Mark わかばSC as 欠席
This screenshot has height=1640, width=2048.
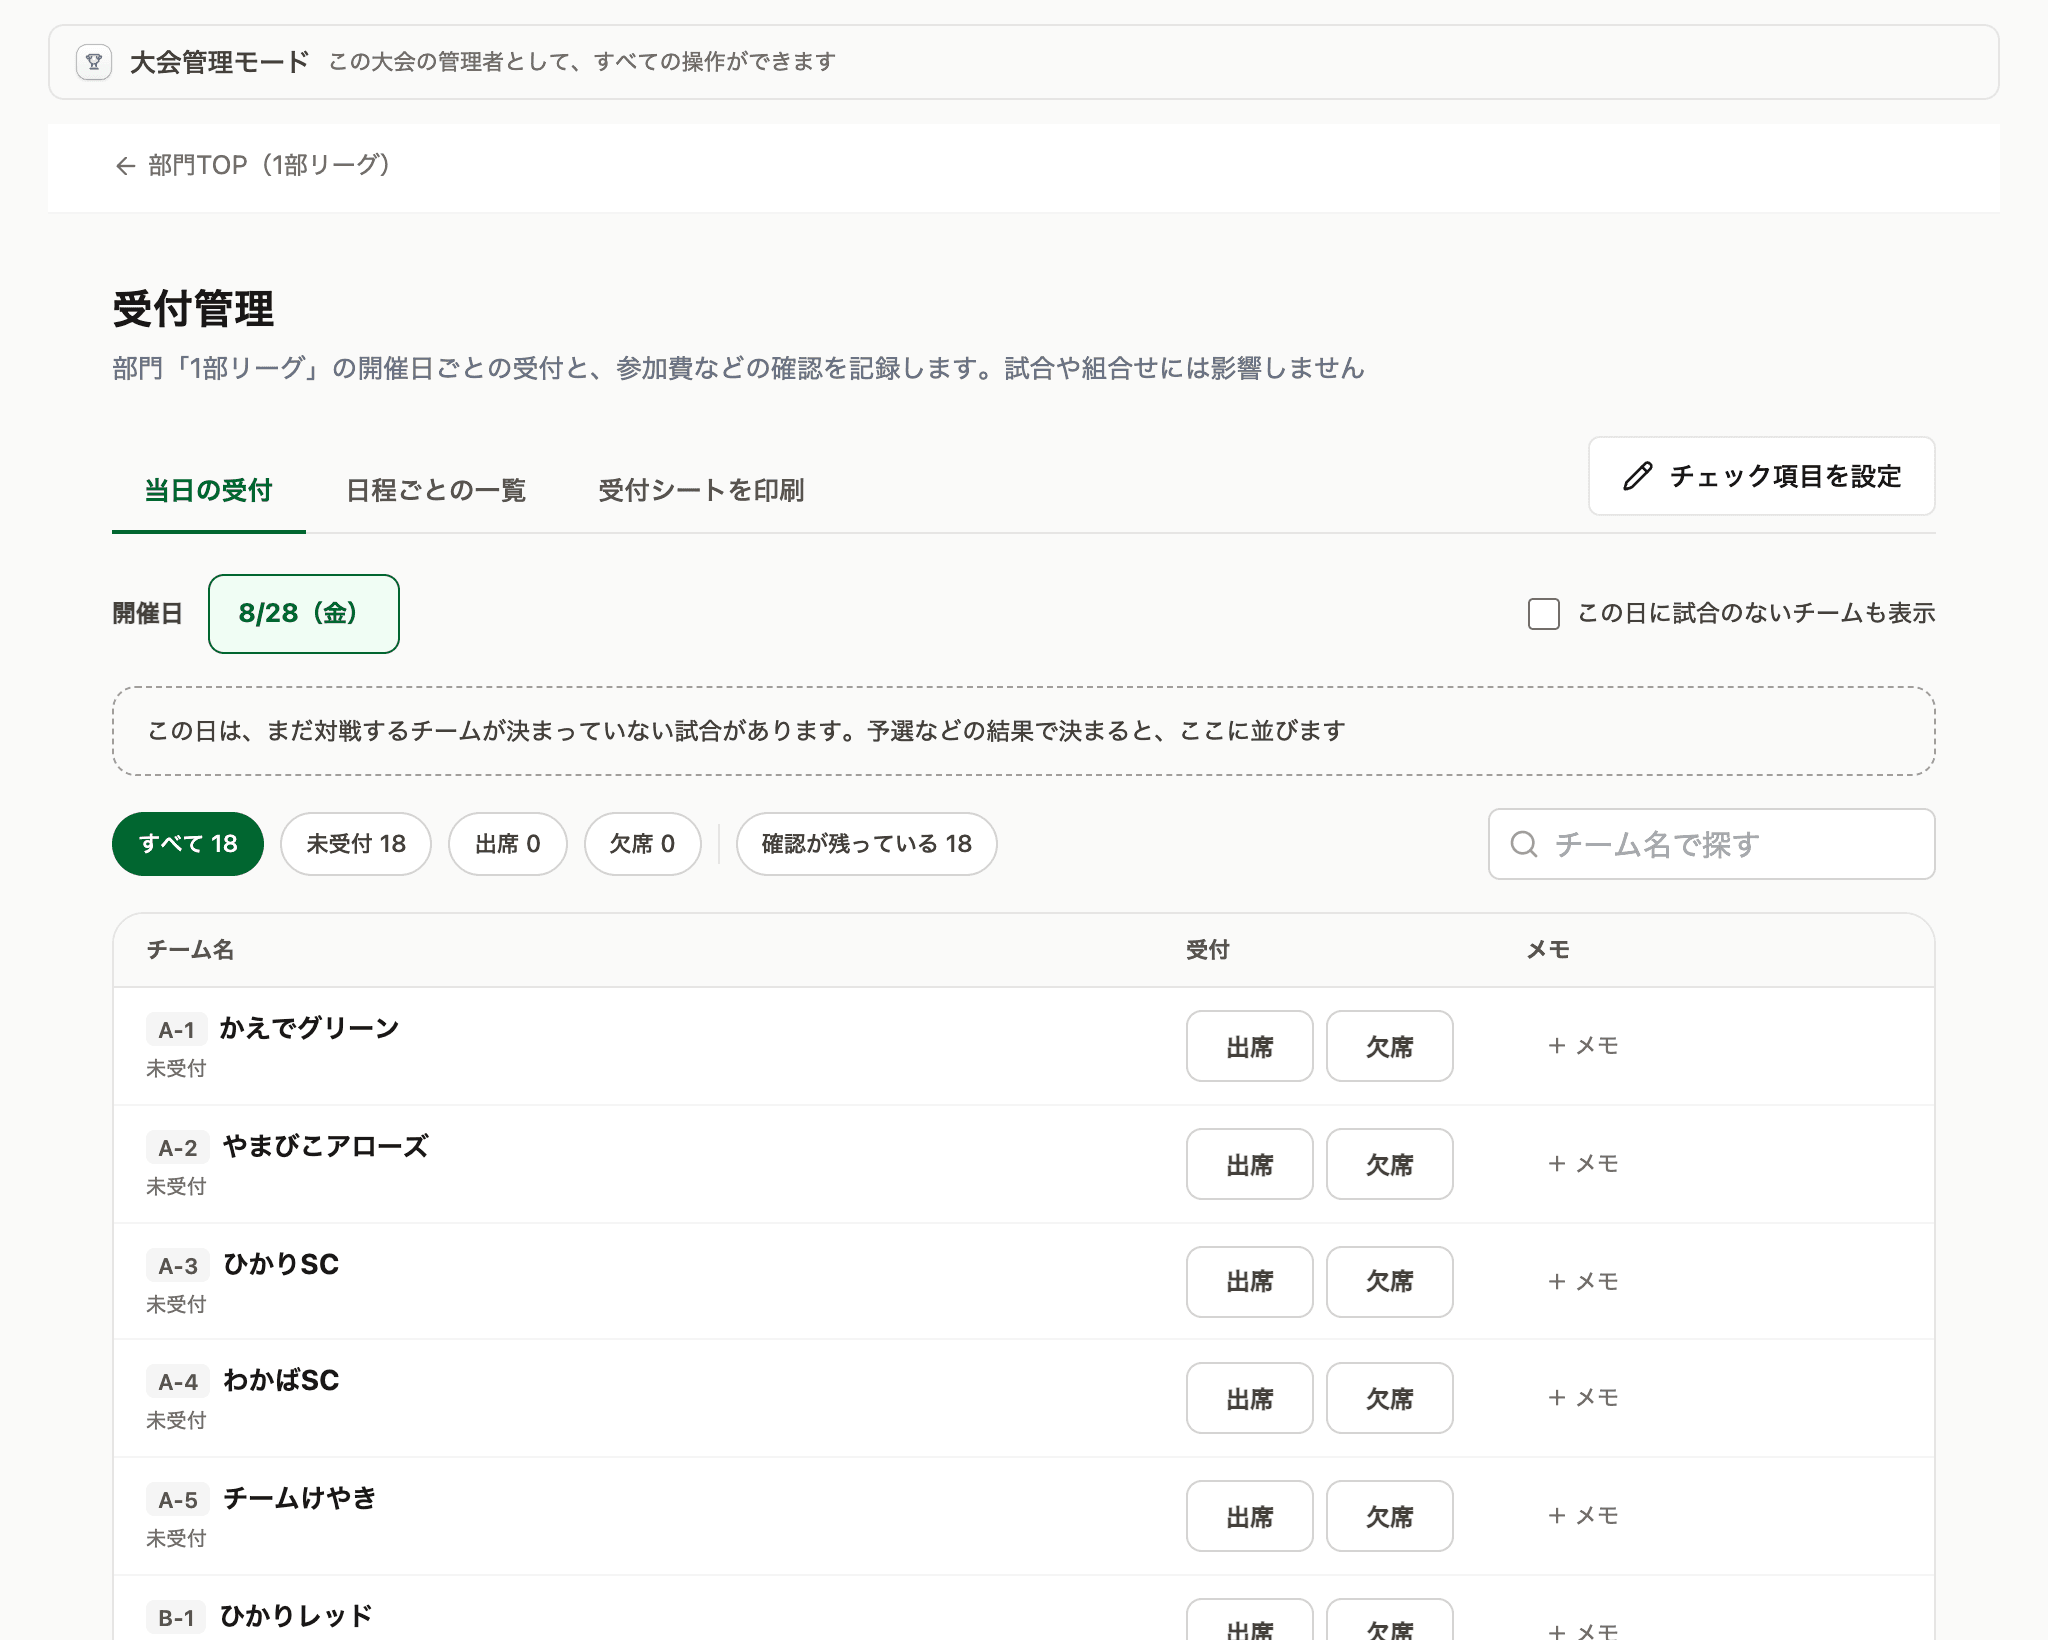pos(1390,1398)
